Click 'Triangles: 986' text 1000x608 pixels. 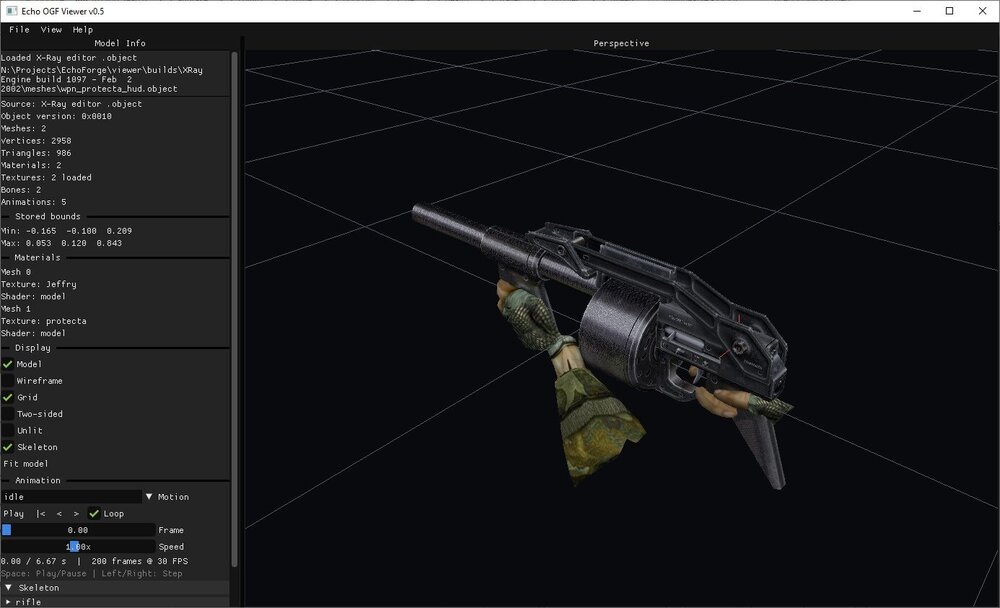[36, 153]
